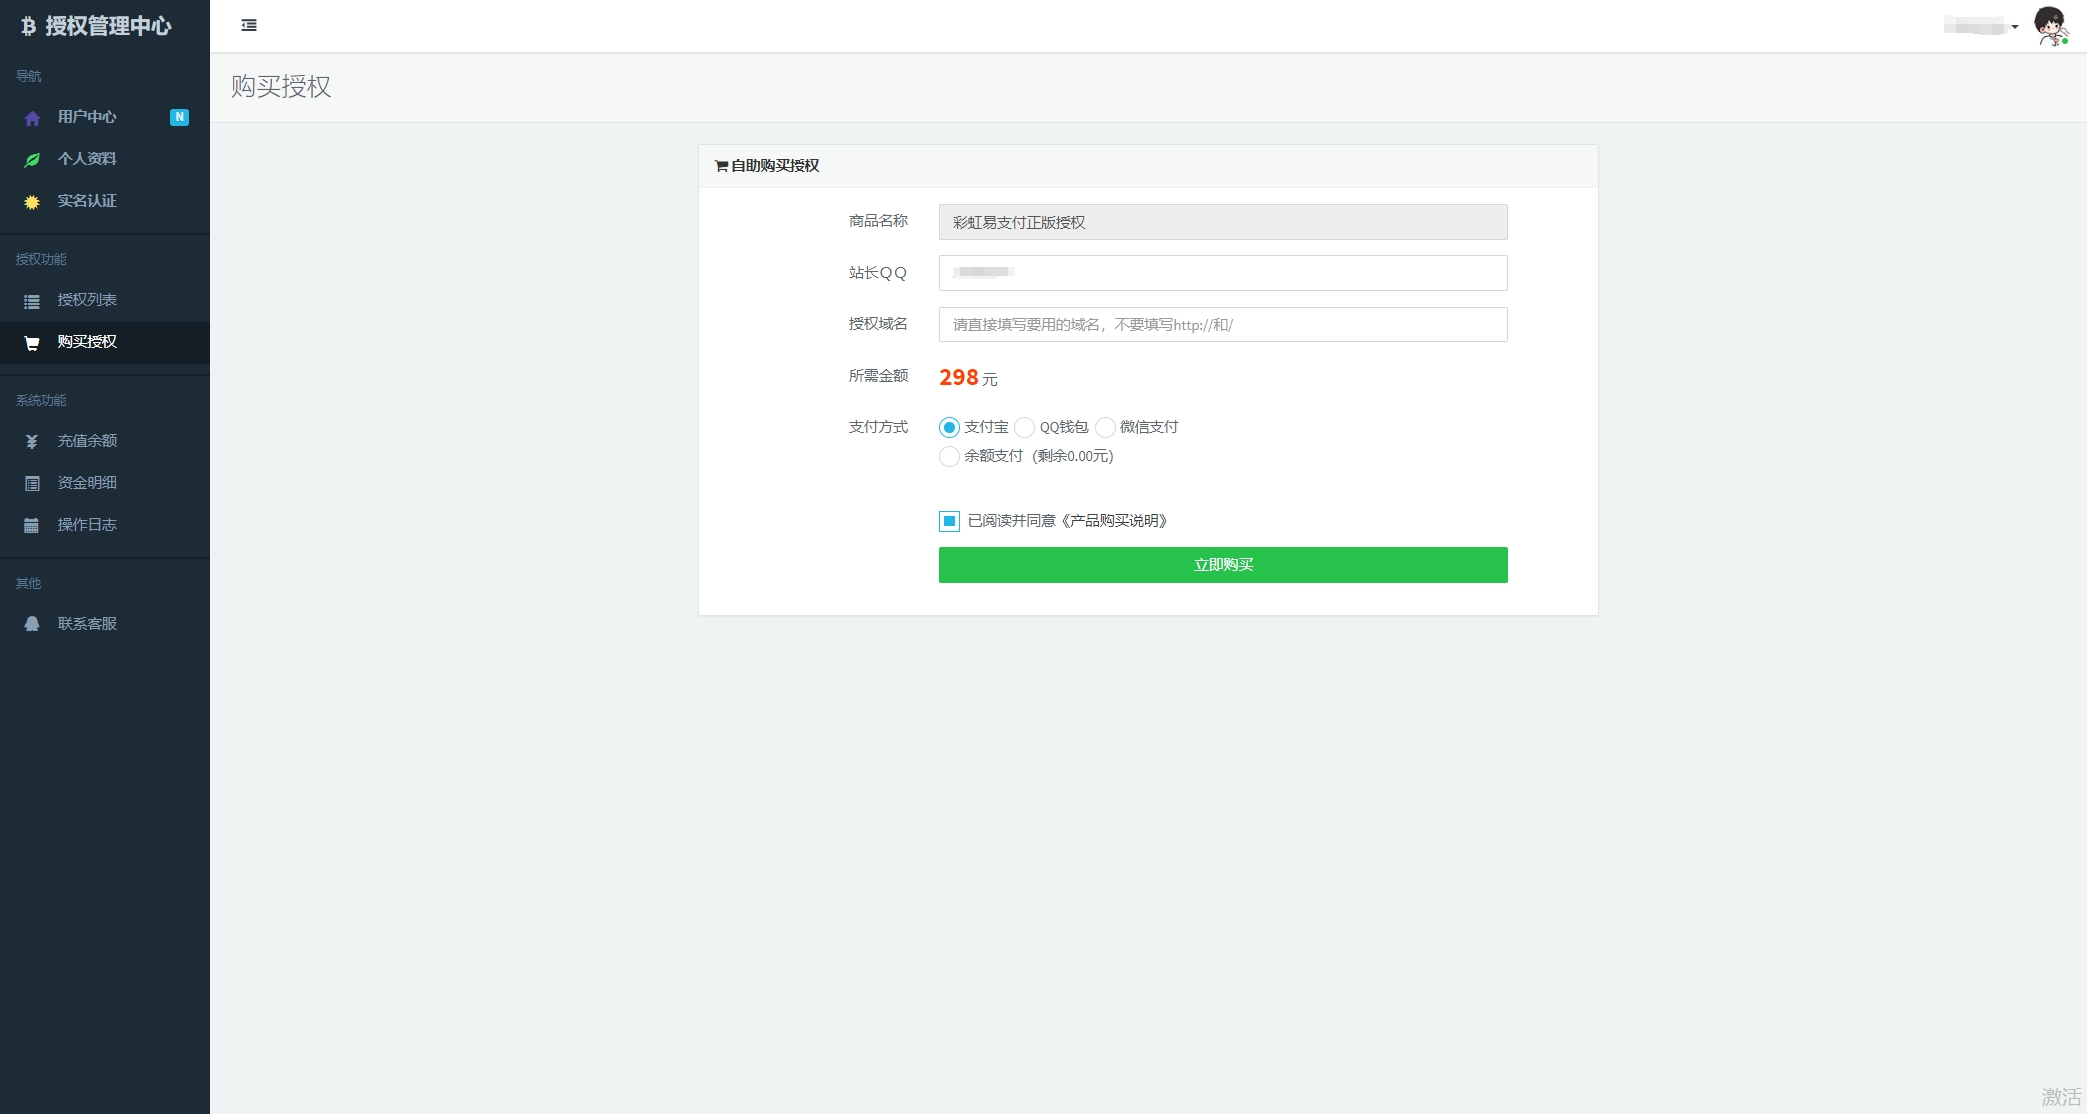Click the 系统功能 section label
Viewport: 2087px width, 1114px height.
click(x=41, y=400)
